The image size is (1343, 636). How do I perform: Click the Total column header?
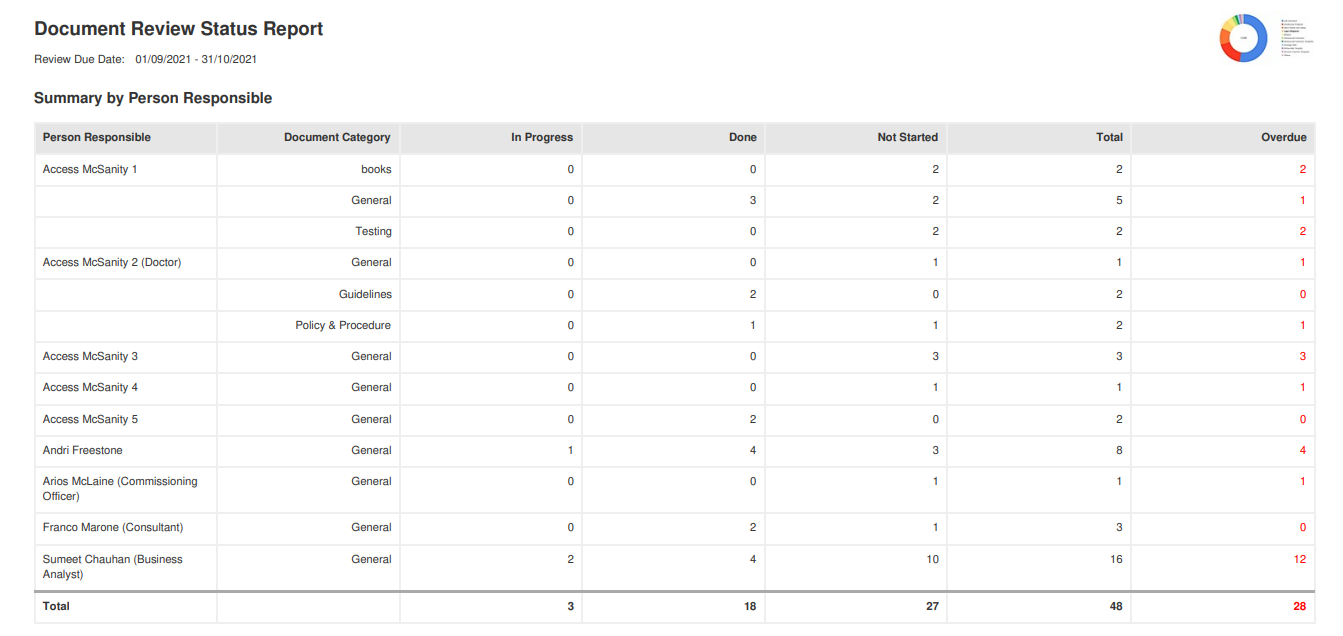(x=1110, y=137)
